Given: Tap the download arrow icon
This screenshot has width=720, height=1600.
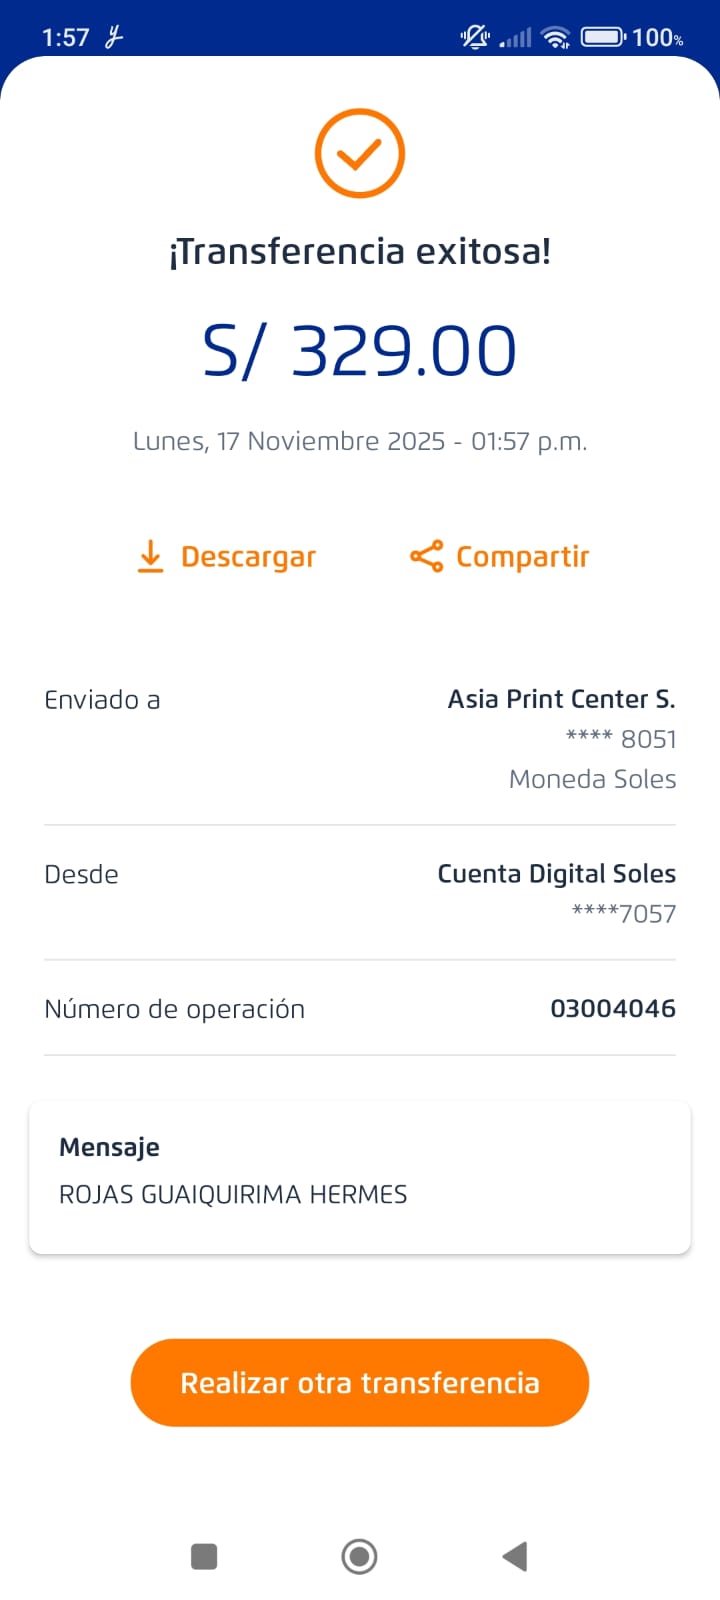Looking at the screenshot, I should pos(150,556).
